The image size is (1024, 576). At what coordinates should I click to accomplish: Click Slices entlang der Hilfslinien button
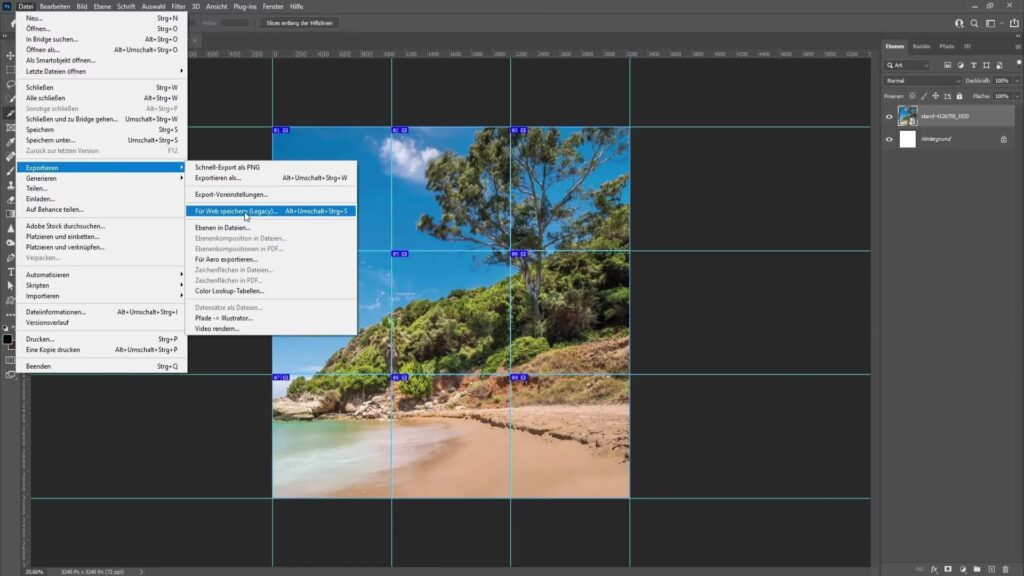(x=299, y=22)
